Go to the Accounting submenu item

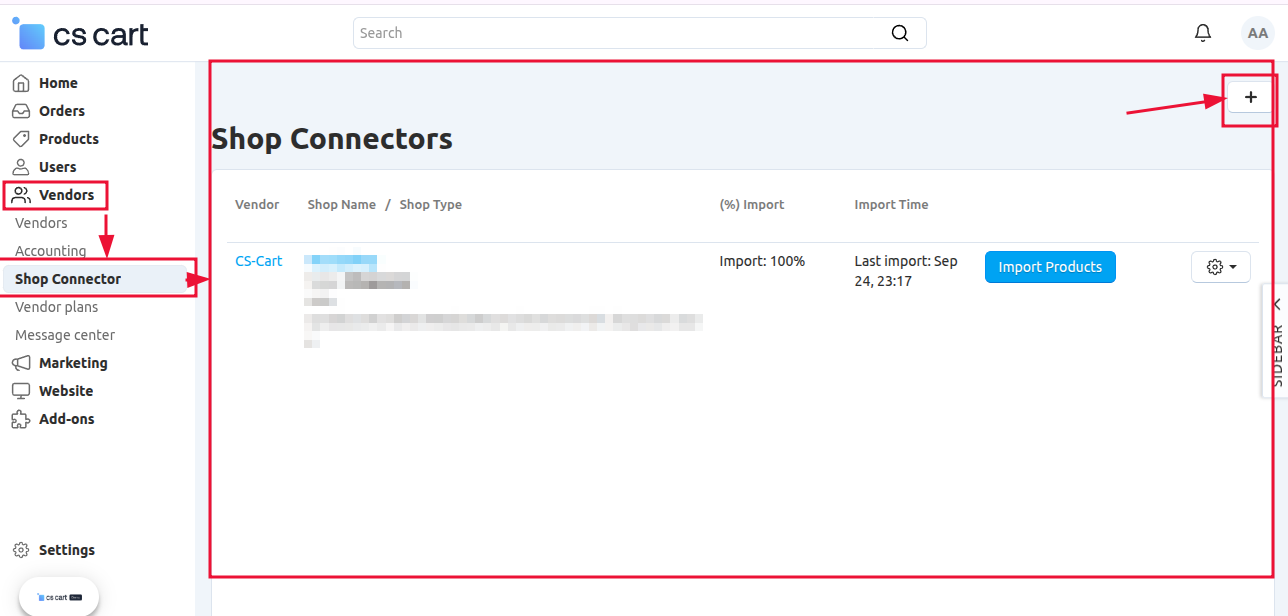pyautogui.click(x=50, y=251)
